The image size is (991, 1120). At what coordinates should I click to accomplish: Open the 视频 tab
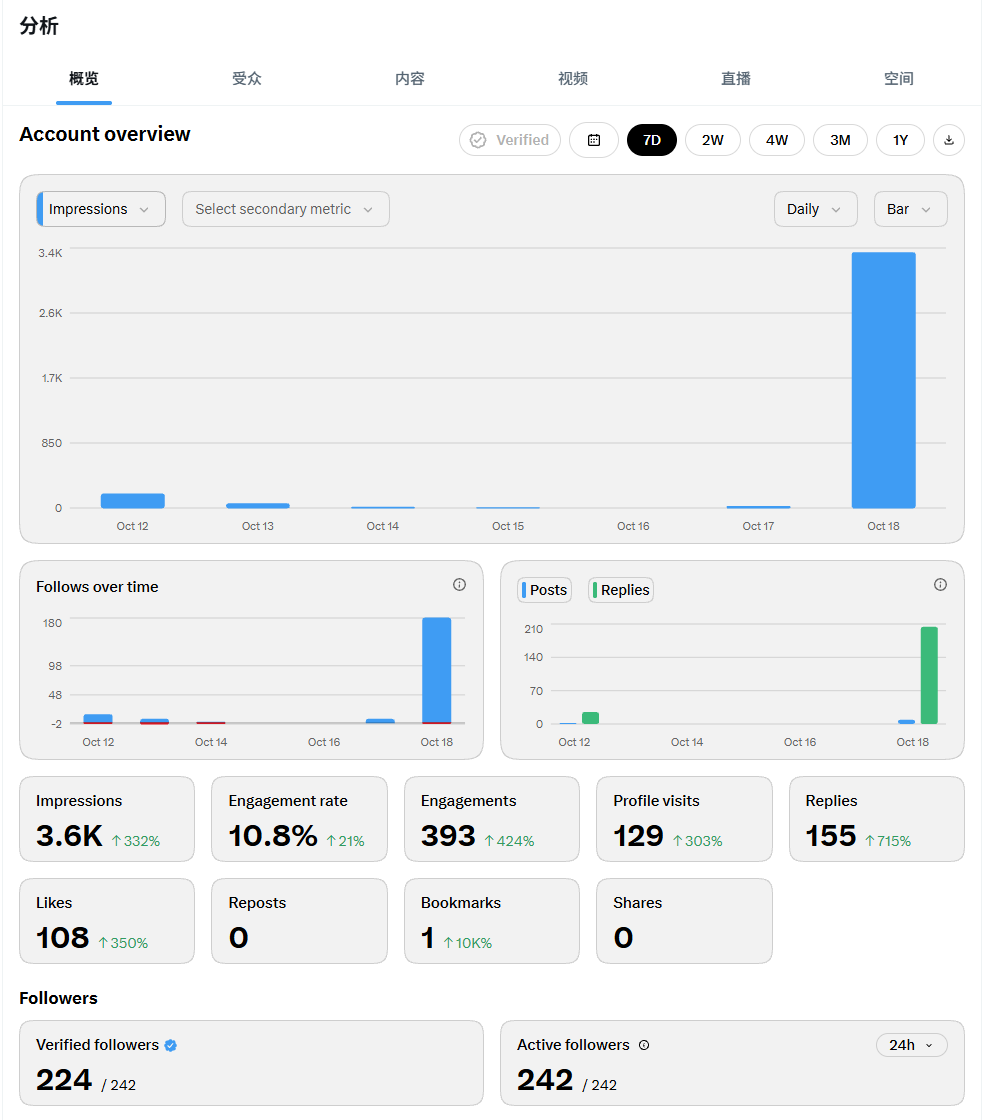(x=573, y=79)
